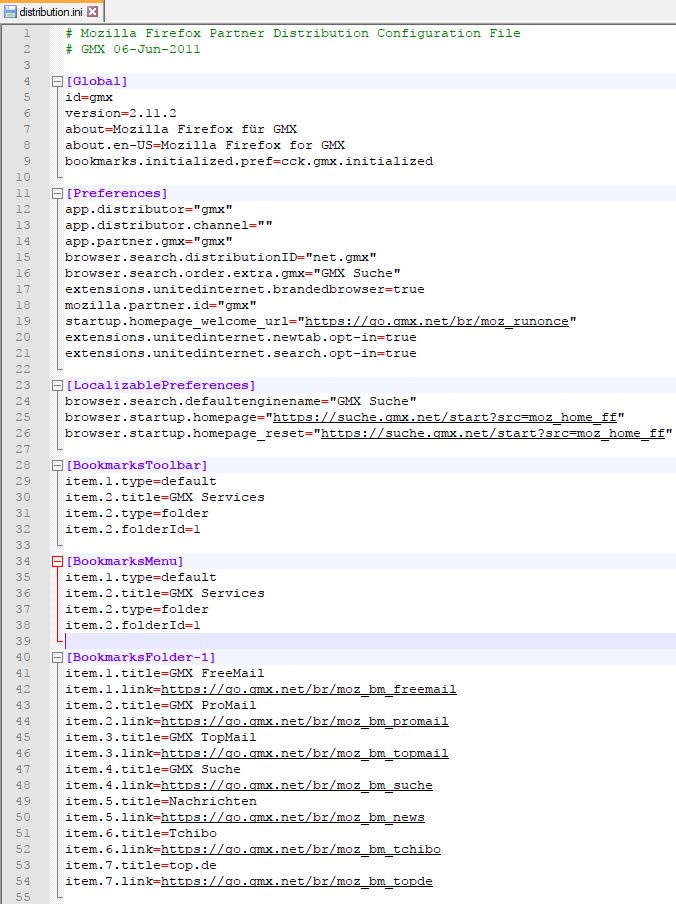Click the '# GMX 06-Jun-2011' comment line
The width and height of the screenshot is (676, 904).
click(x=133, y=50)
